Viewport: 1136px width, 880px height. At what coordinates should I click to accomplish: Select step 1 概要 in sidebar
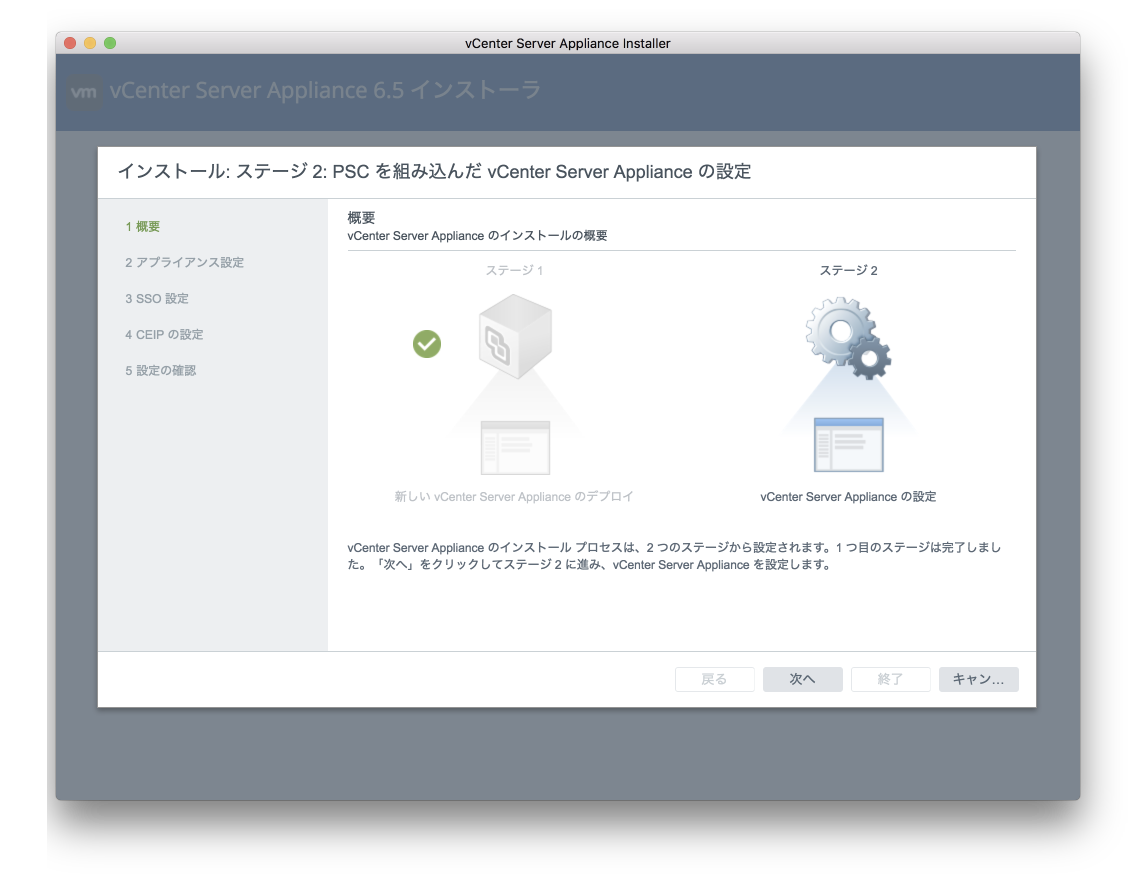[142, 227]
